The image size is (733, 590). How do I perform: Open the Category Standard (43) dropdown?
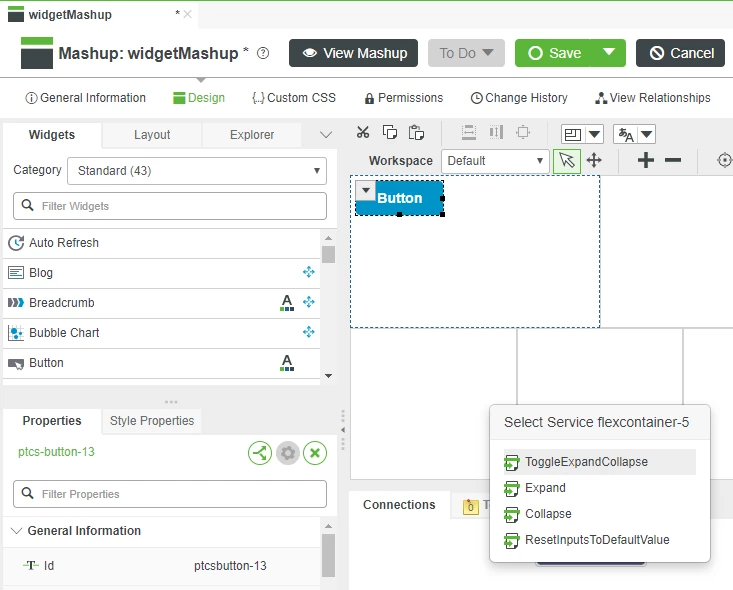(x=197, y=171)
